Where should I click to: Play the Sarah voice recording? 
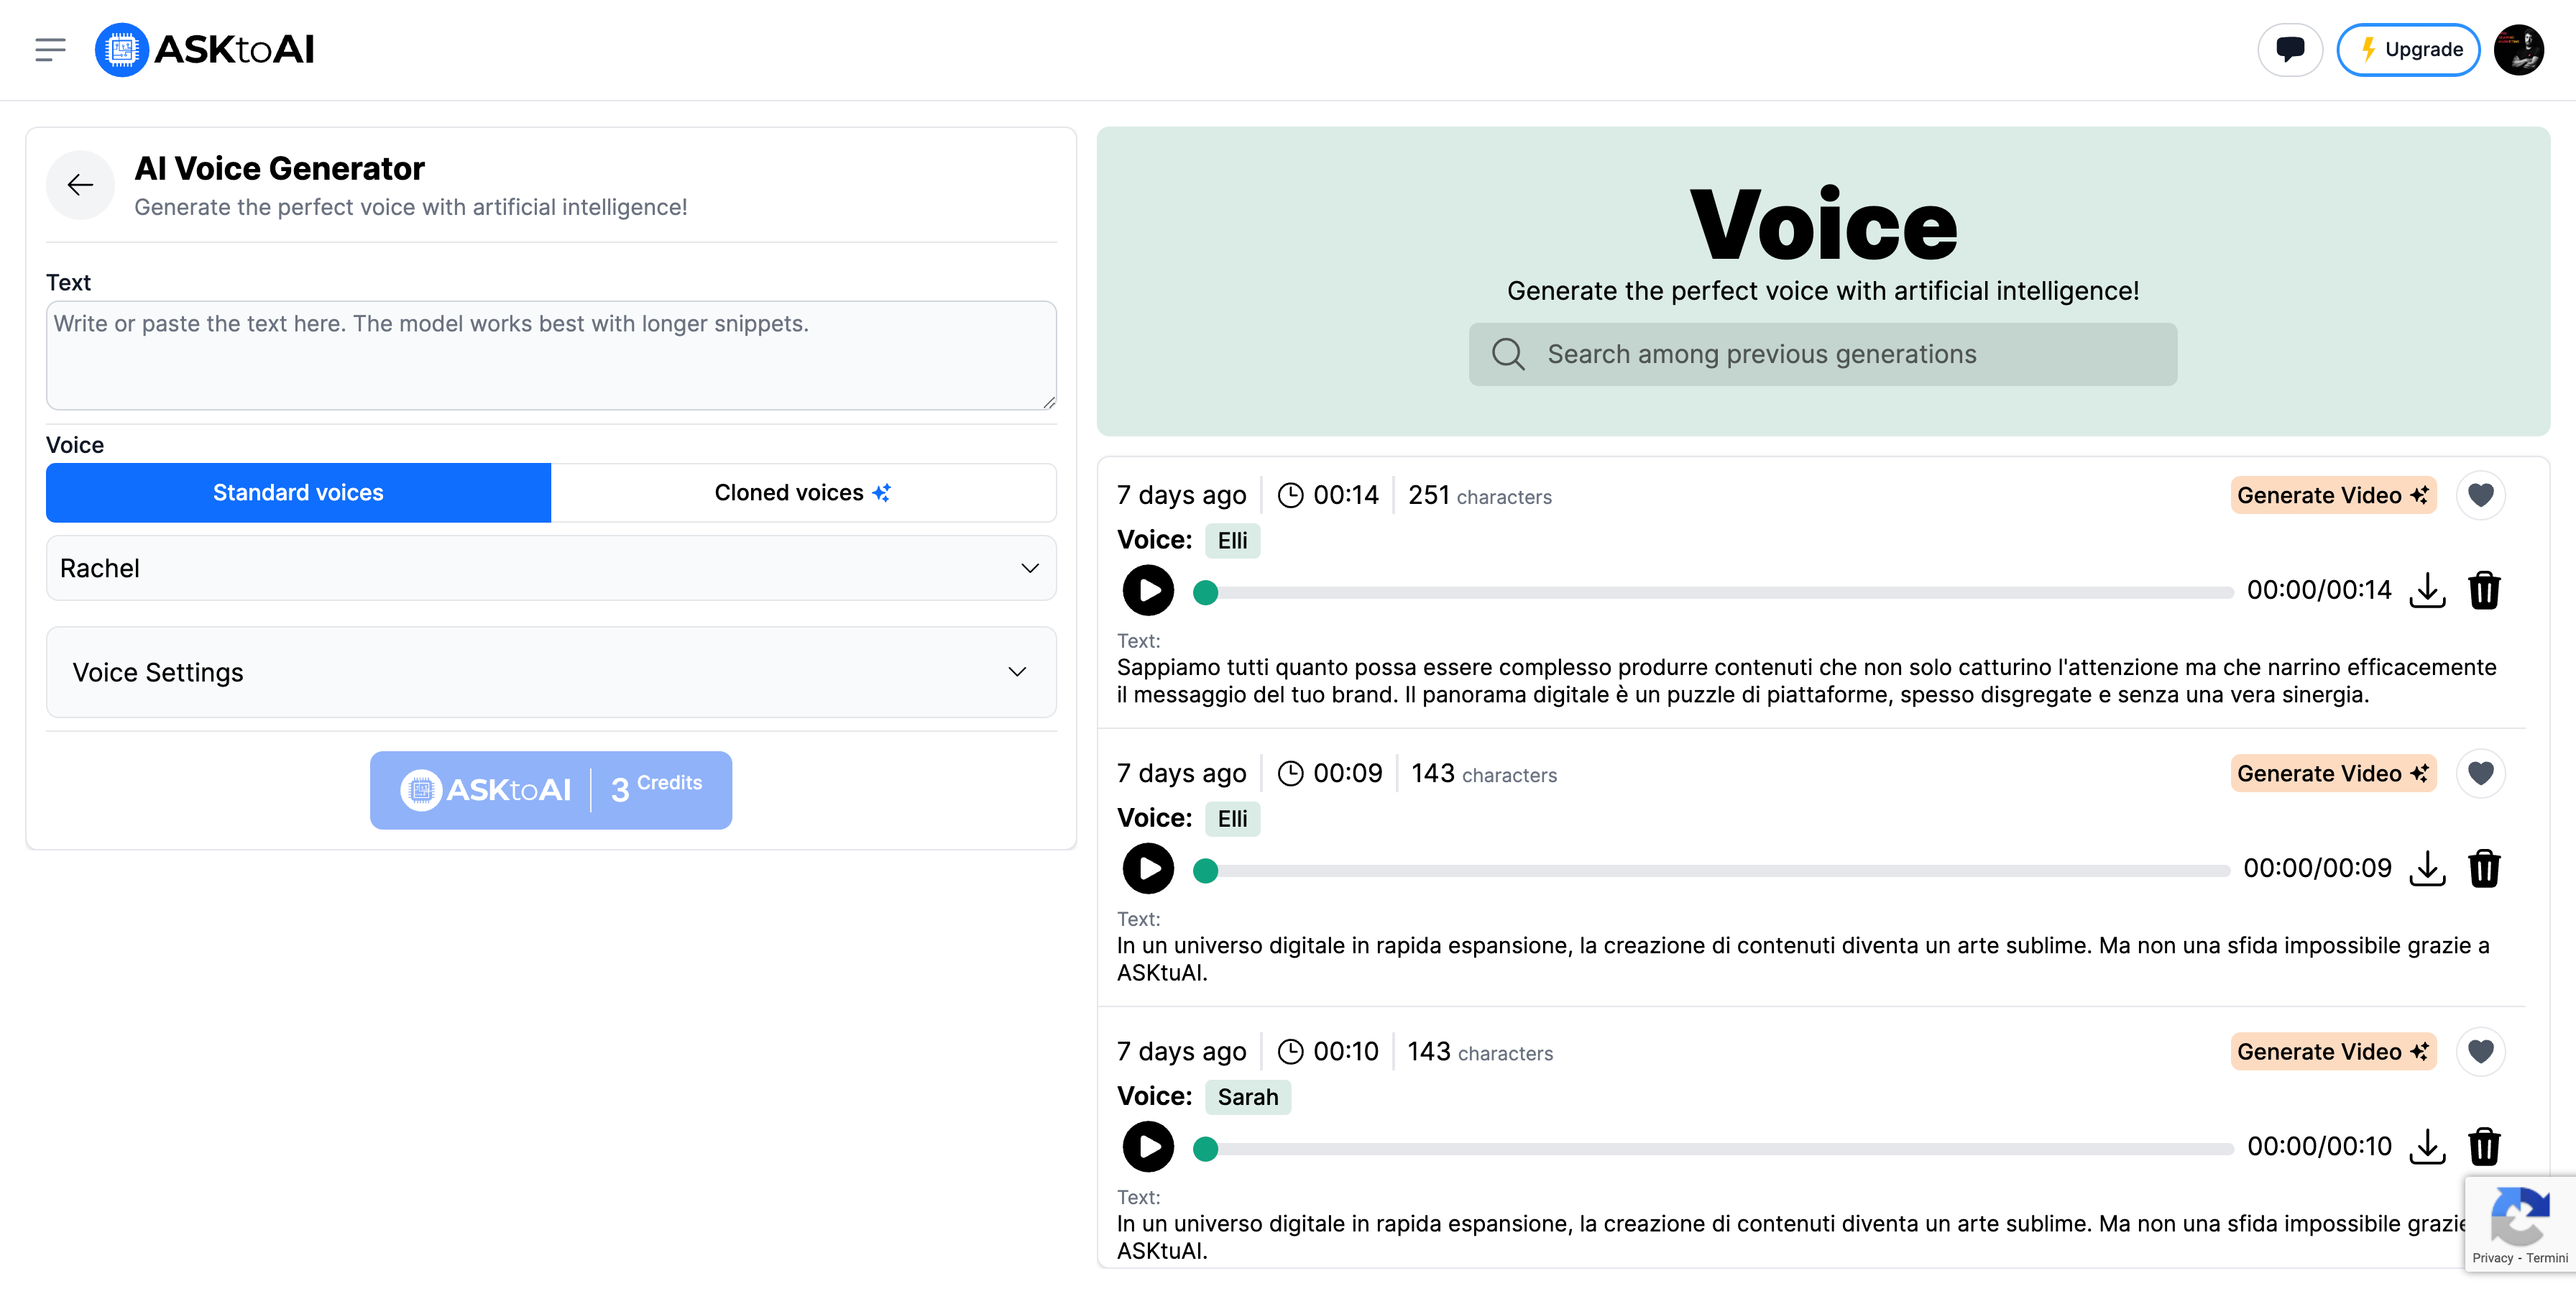tap(1148, 1146)
